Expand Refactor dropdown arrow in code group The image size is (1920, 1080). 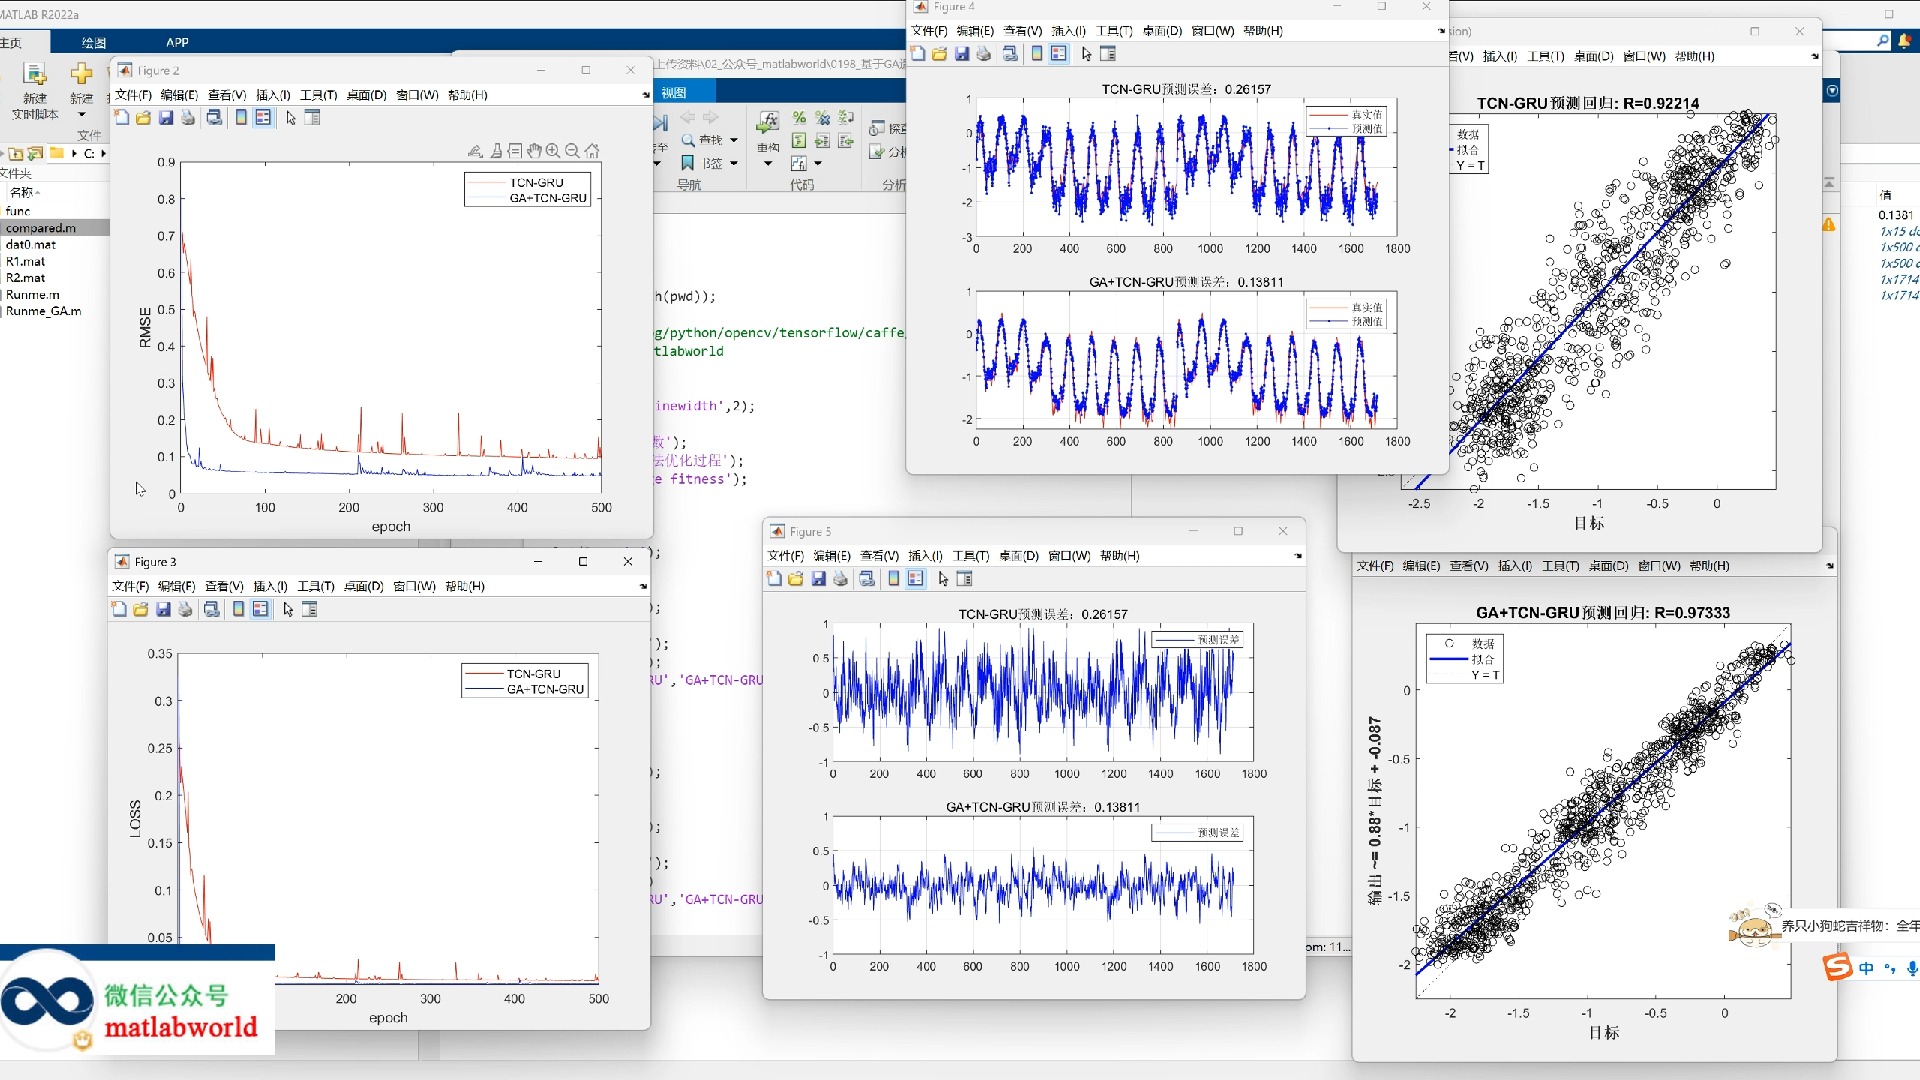[x=768, y=163]
